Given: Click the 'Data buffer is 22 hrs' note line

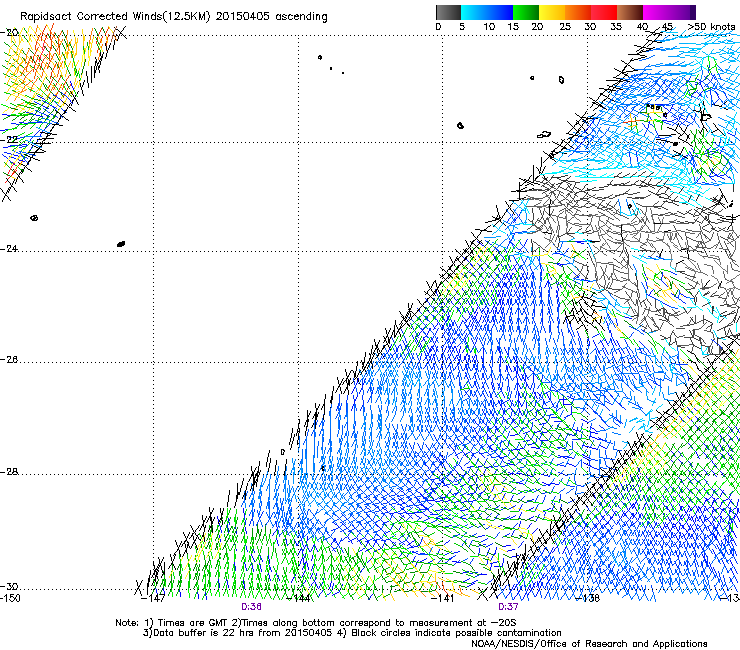Looking at the screenshot, I should click(352, 633).
